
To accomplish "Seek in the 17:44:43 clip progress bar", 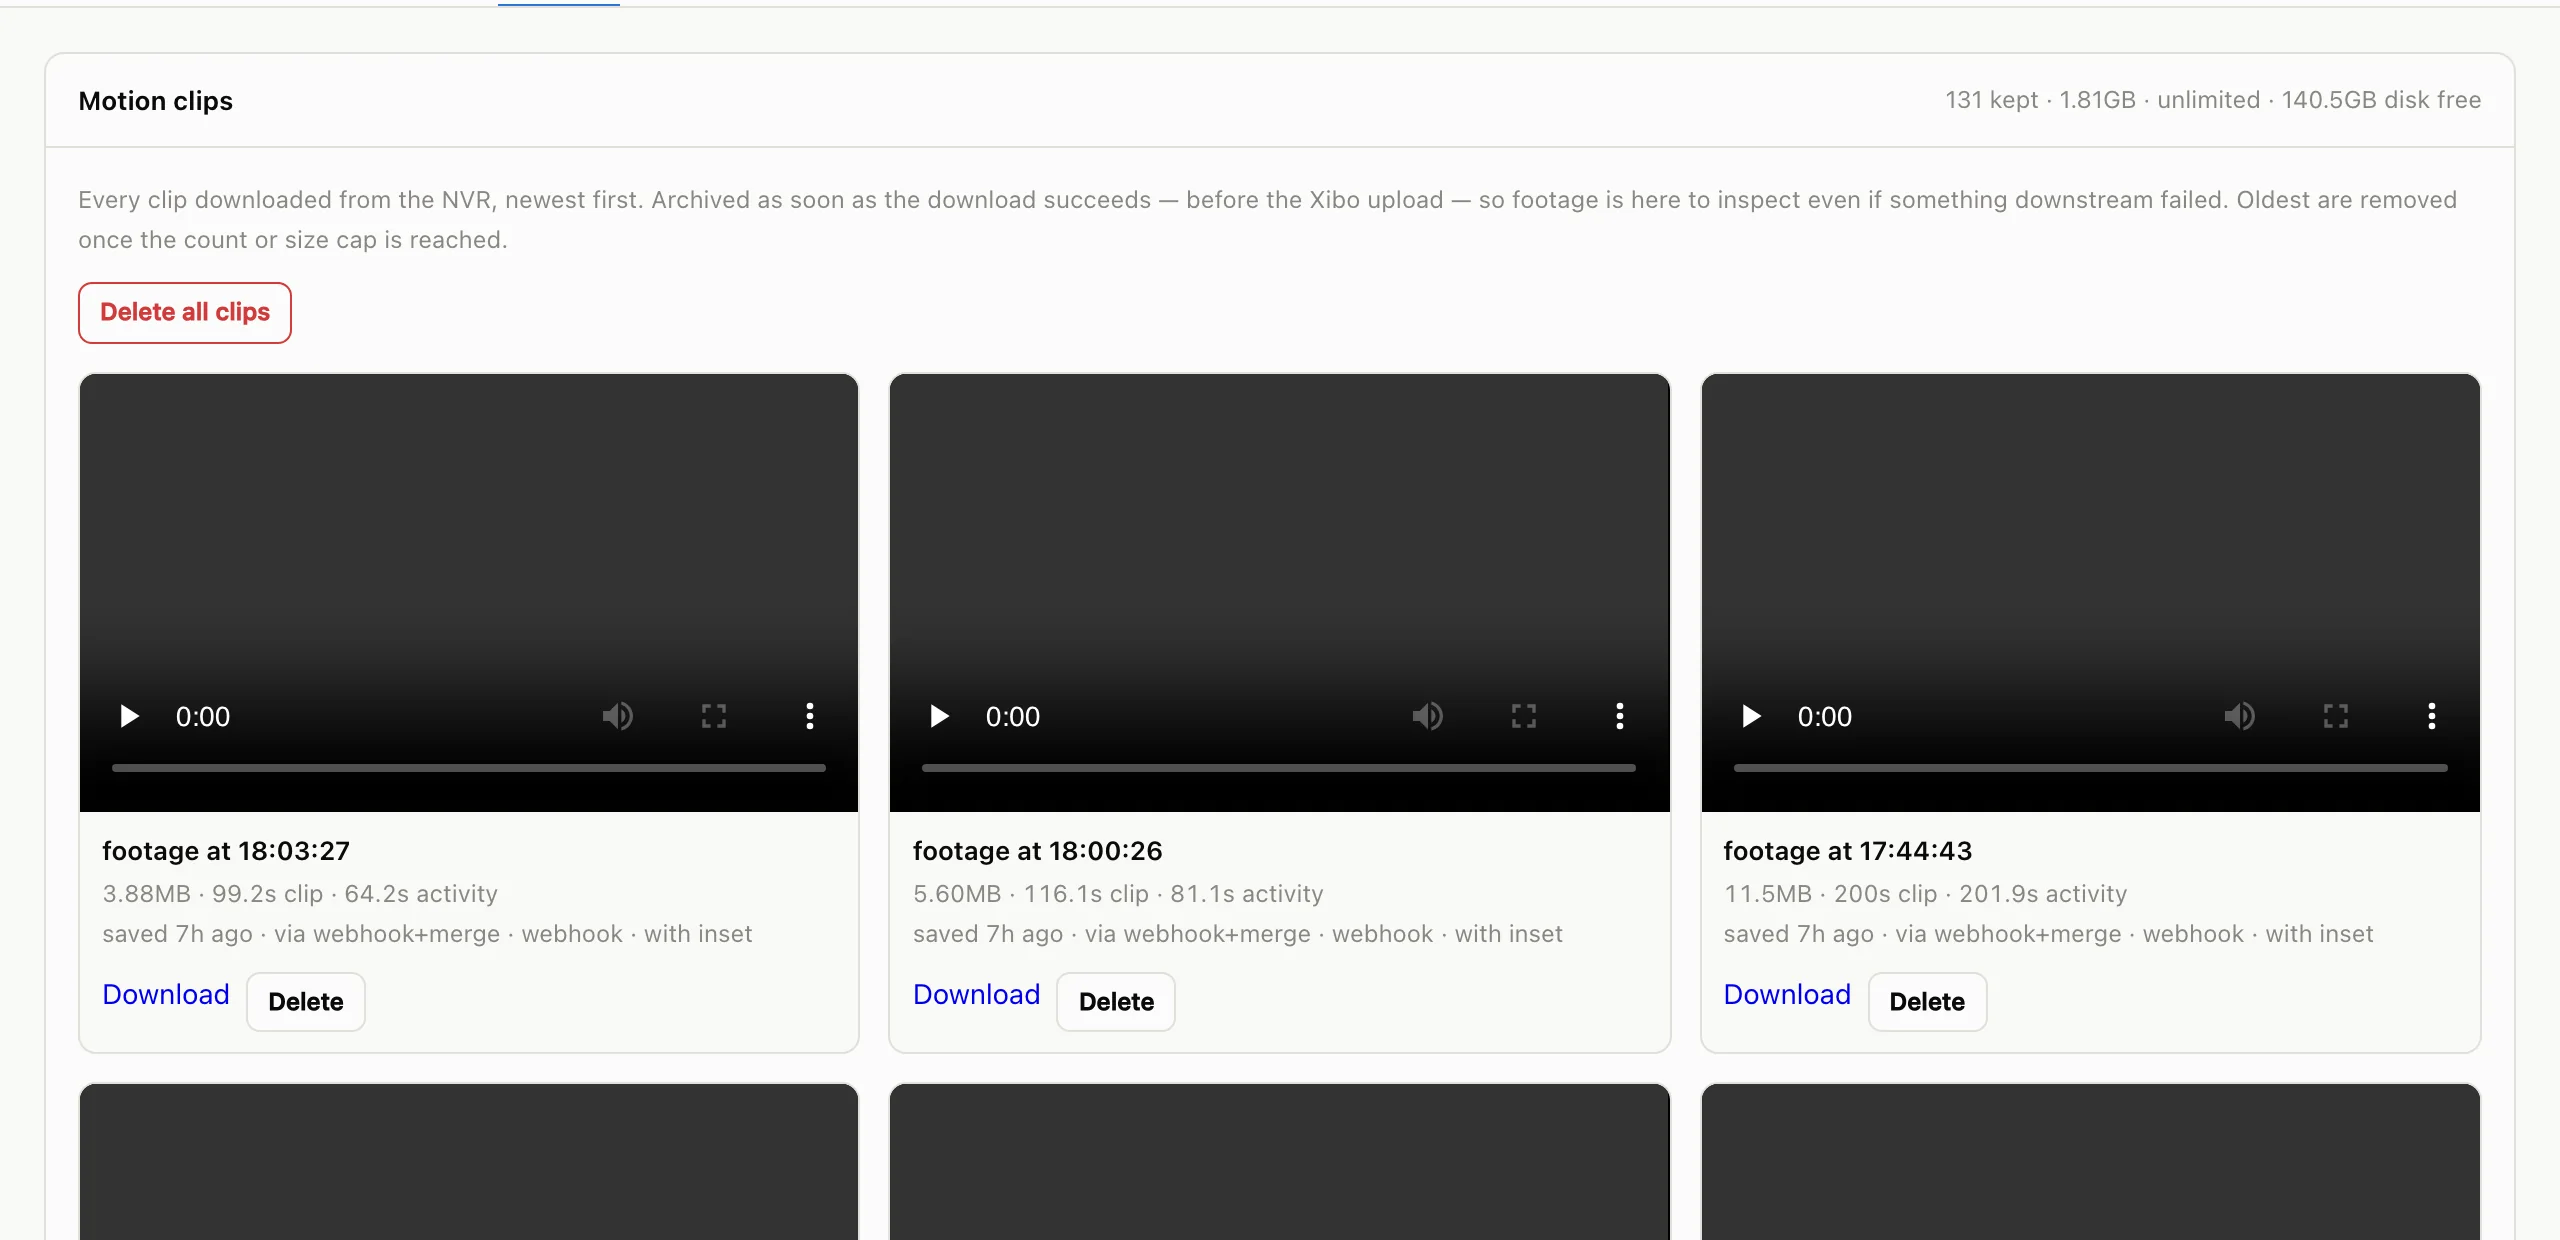I will pyautogui.click(x=2091, y=768).
